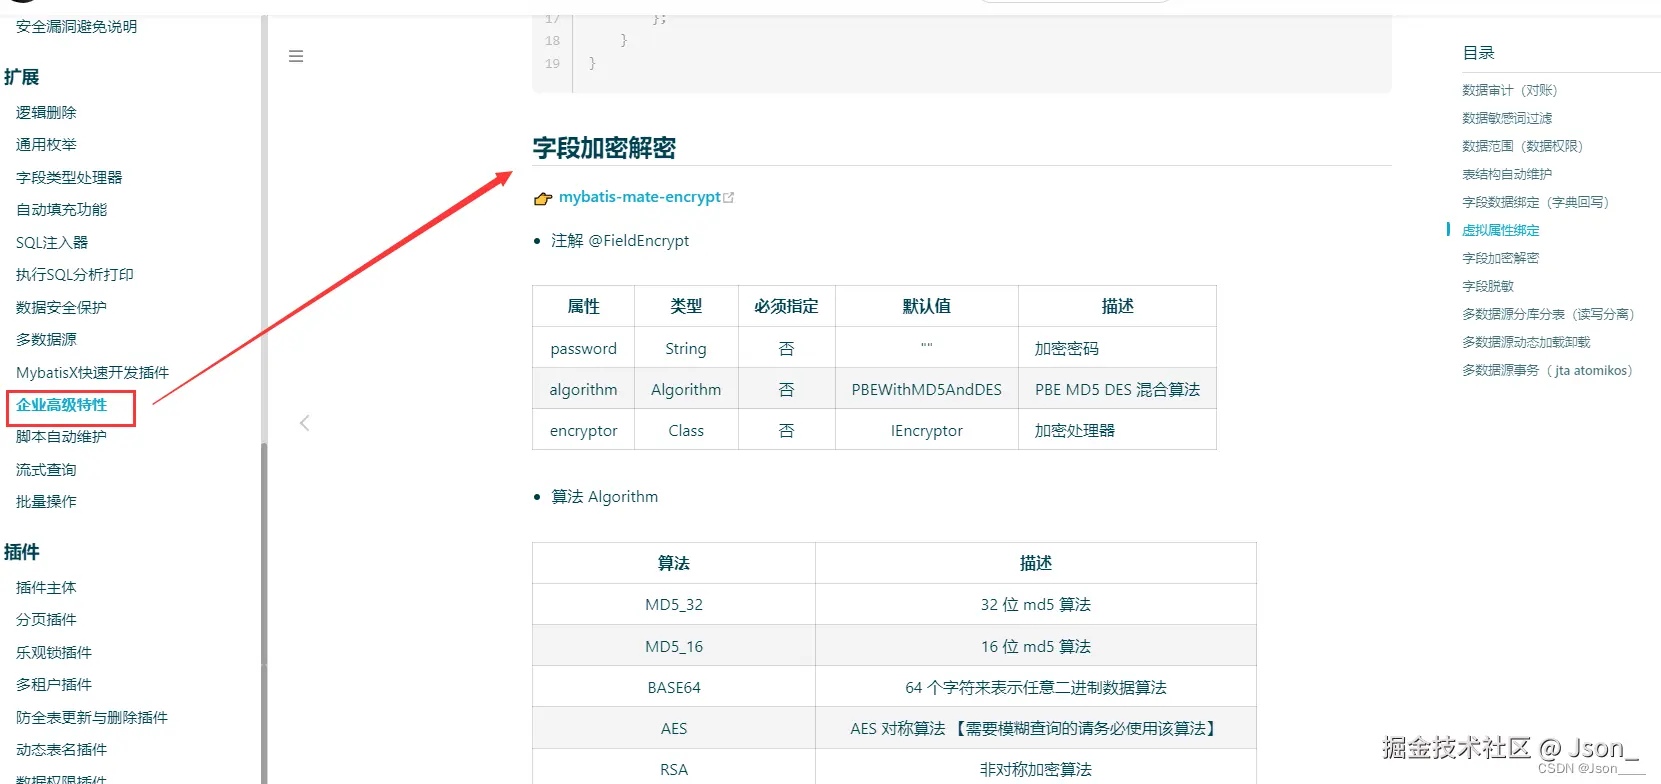The image size is (1661, 784).
Task: Open 动态表名插件 sidebar page
Action: (61, 750)
